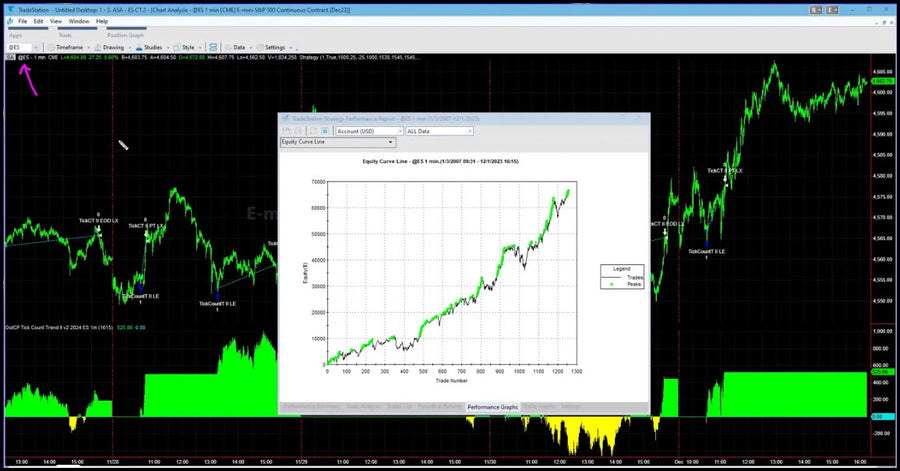Click the Dec date label on time axis
This screenshot has height=471, width=900.
680,461
